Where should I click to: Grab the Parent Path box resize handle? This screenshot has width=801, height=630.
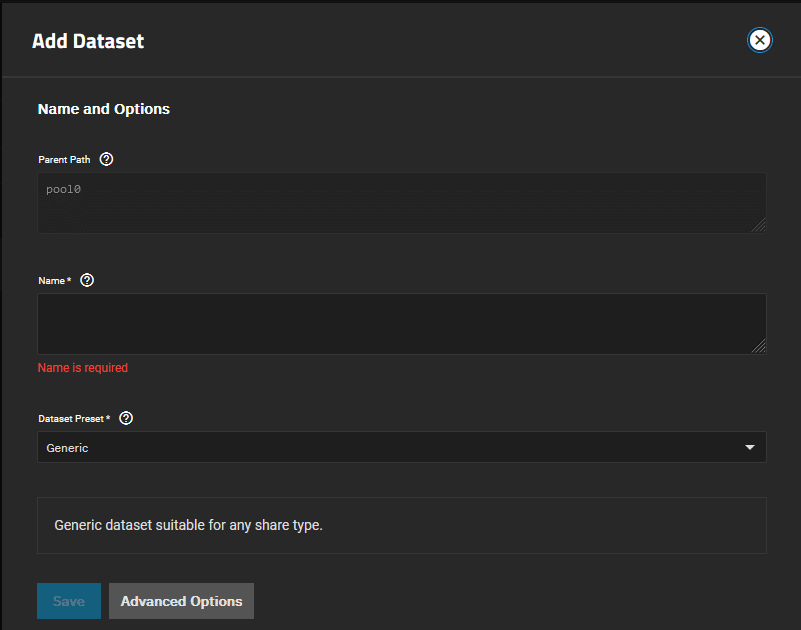click(759, 225)
